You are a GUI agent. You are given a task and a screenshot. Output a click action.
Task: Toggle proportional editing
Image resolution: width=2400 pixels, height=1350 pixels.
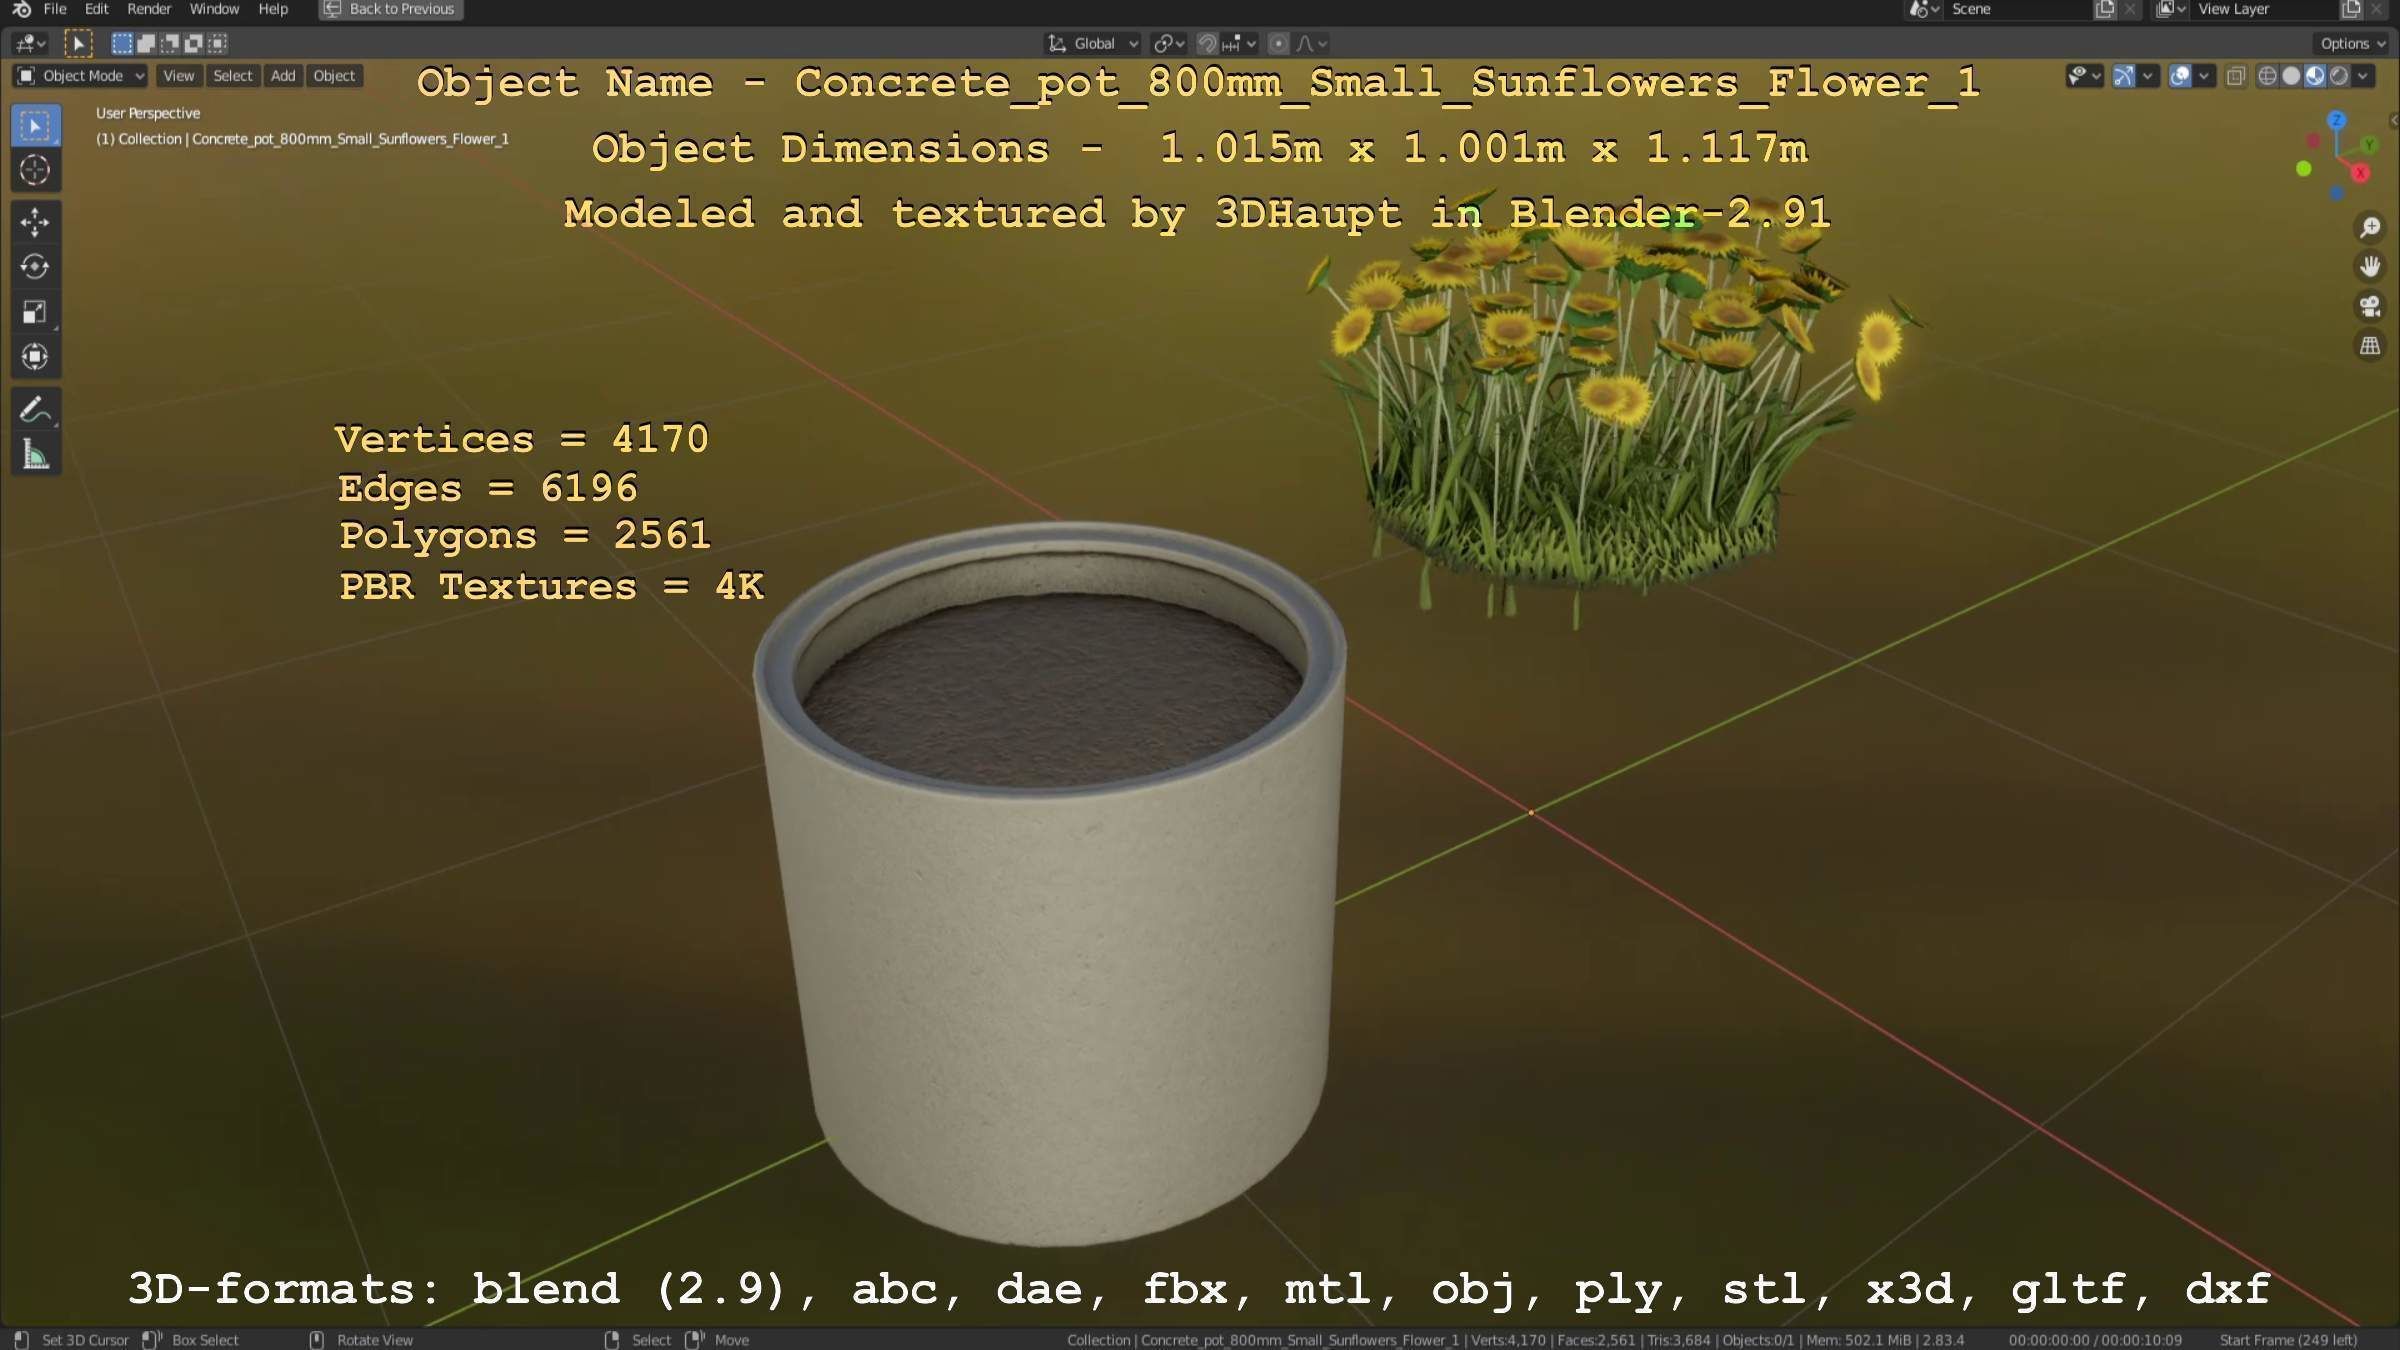coord(1278,44)
